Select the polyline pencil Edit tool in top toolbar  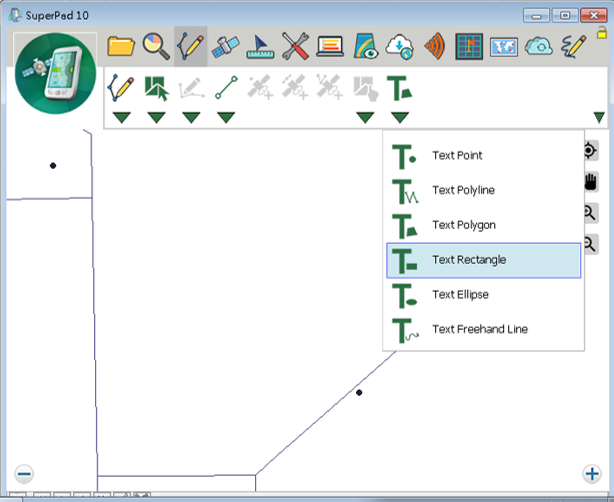(191, 46)
